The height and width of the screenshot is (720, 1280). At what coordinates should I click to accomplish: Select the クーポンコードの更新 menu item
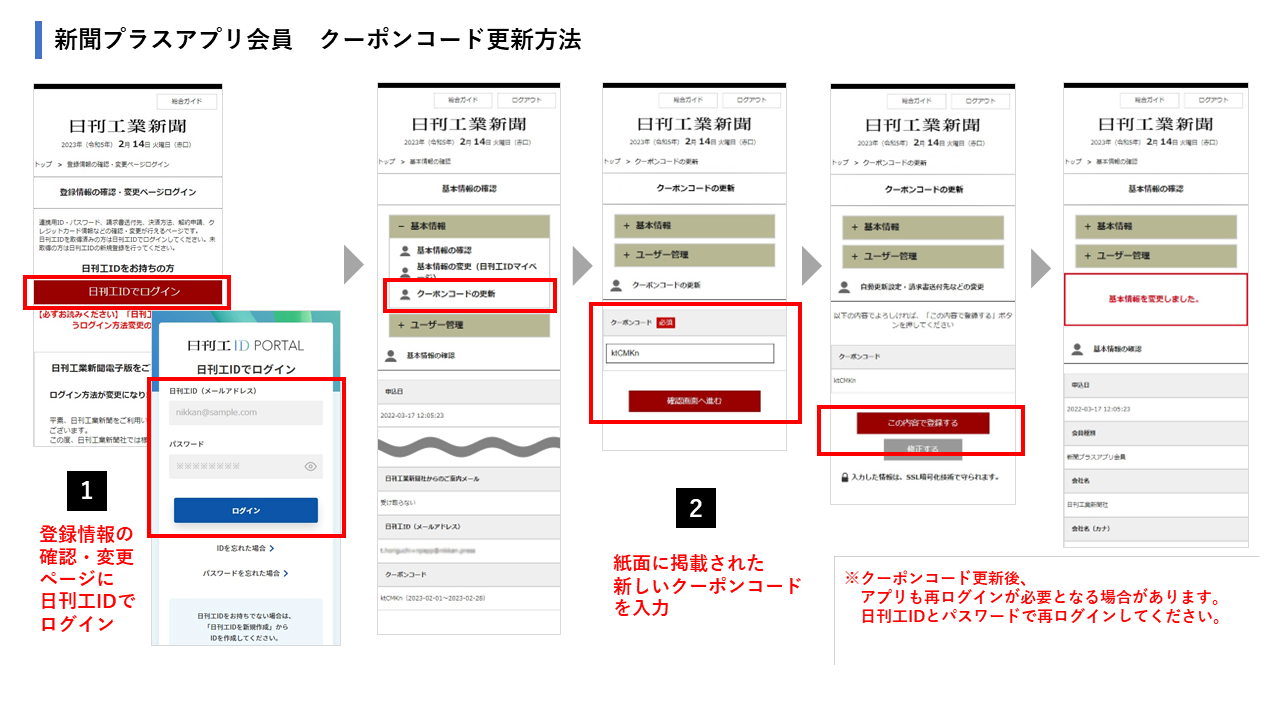tap(456, 294)
